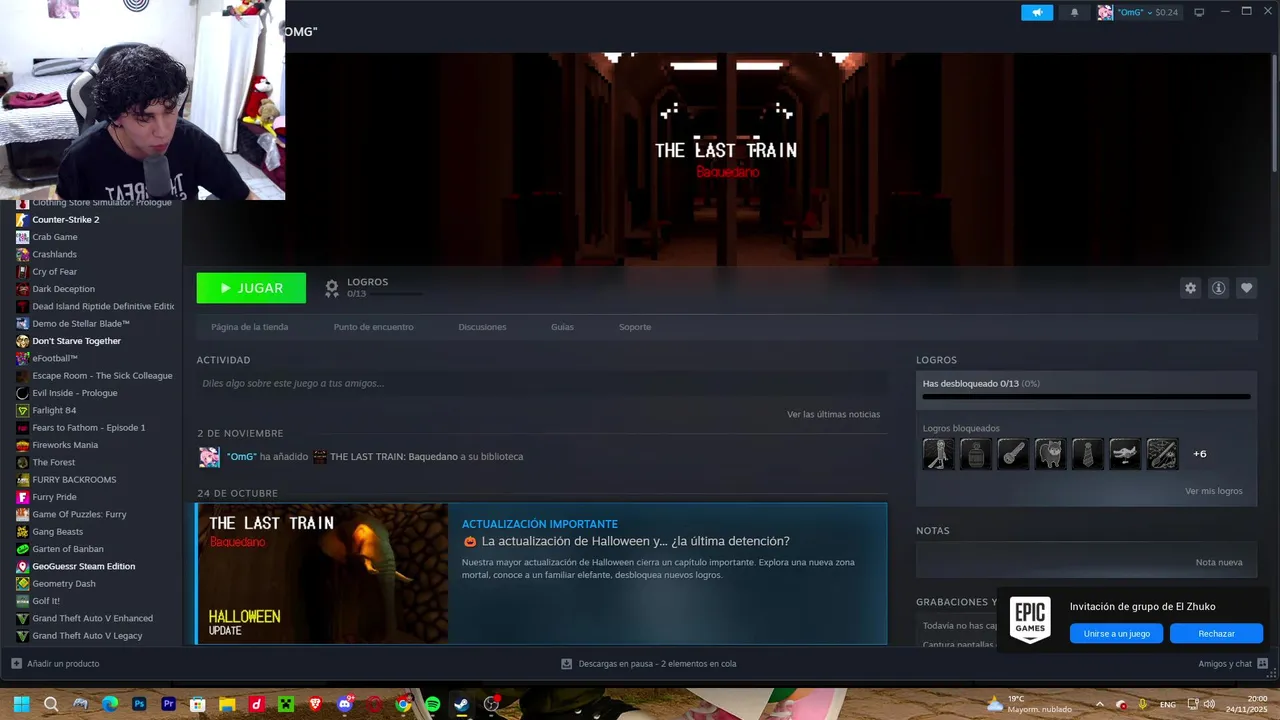Open the Windows Start menu
Viewport: 1280px width, 720px height.
pyautogui.click(x=21, y=704)
